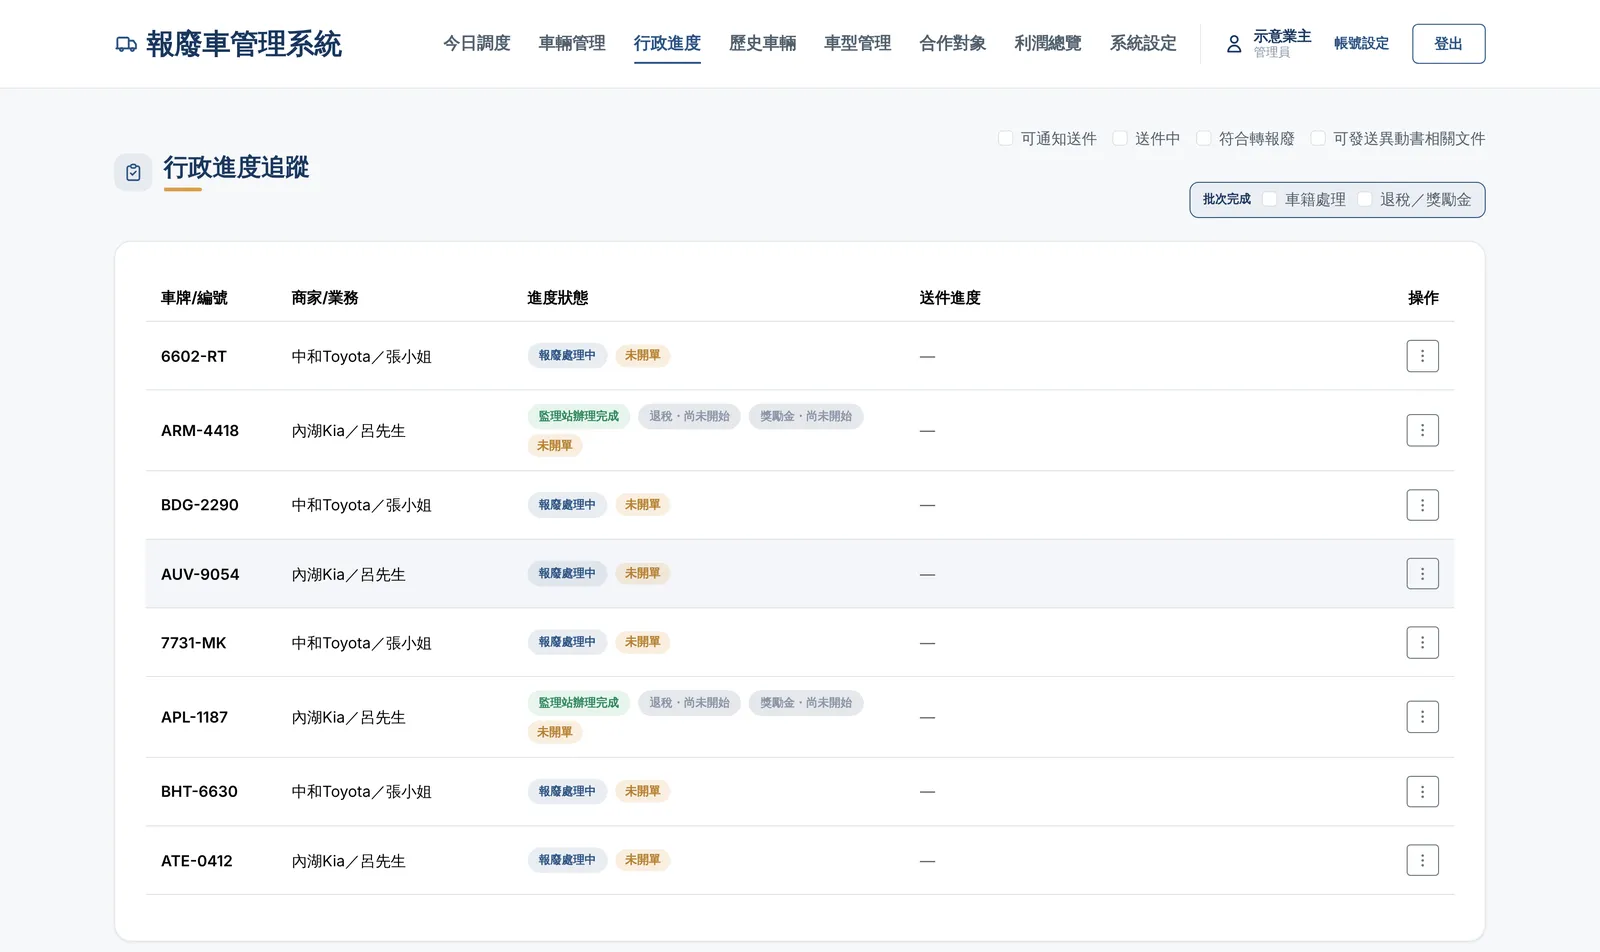Click the 車牌/編號 column header

[194, 298]
